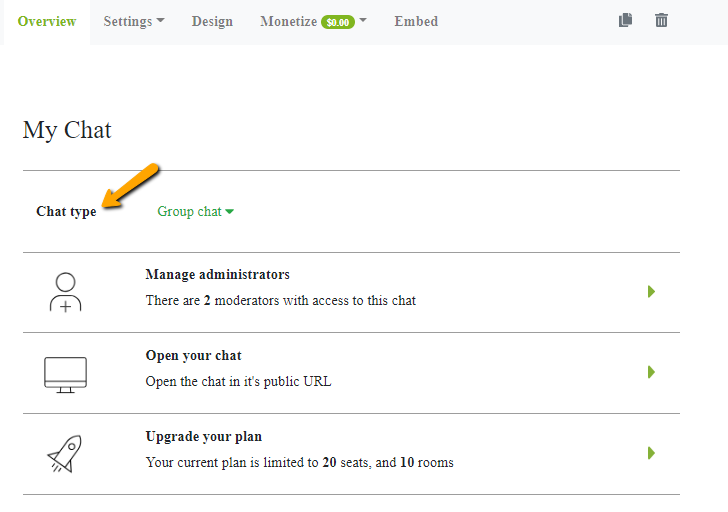Viewport: 728px width, 512px height.
Task: Switch to the Overview tab
Action: click(47, 21)
